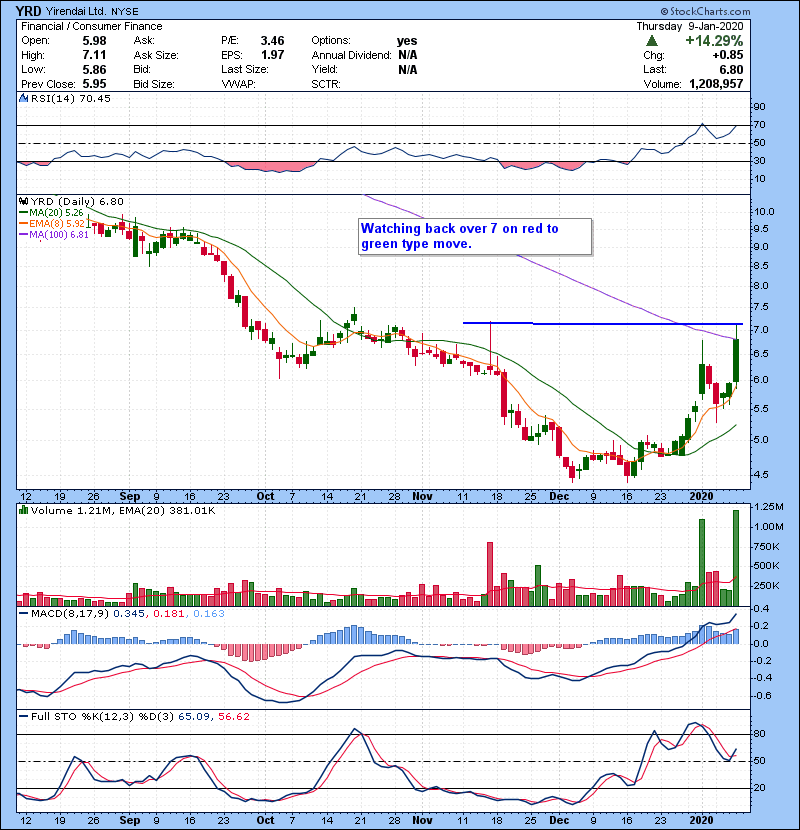Click the 10.0 price axis label
Image resolution: width=800 pixels, height=830 pixels.
pyautogui.click(x=763, y=212)
